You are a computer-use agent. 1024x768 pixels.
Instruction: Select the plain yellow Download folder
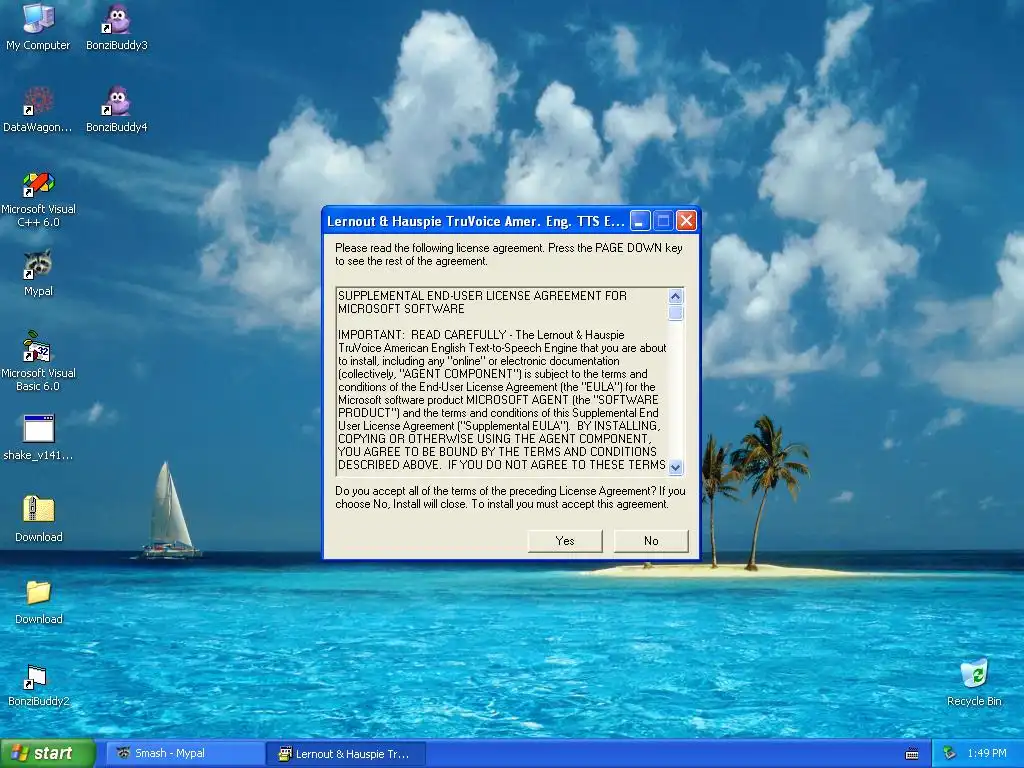click(x=39, y=601)
